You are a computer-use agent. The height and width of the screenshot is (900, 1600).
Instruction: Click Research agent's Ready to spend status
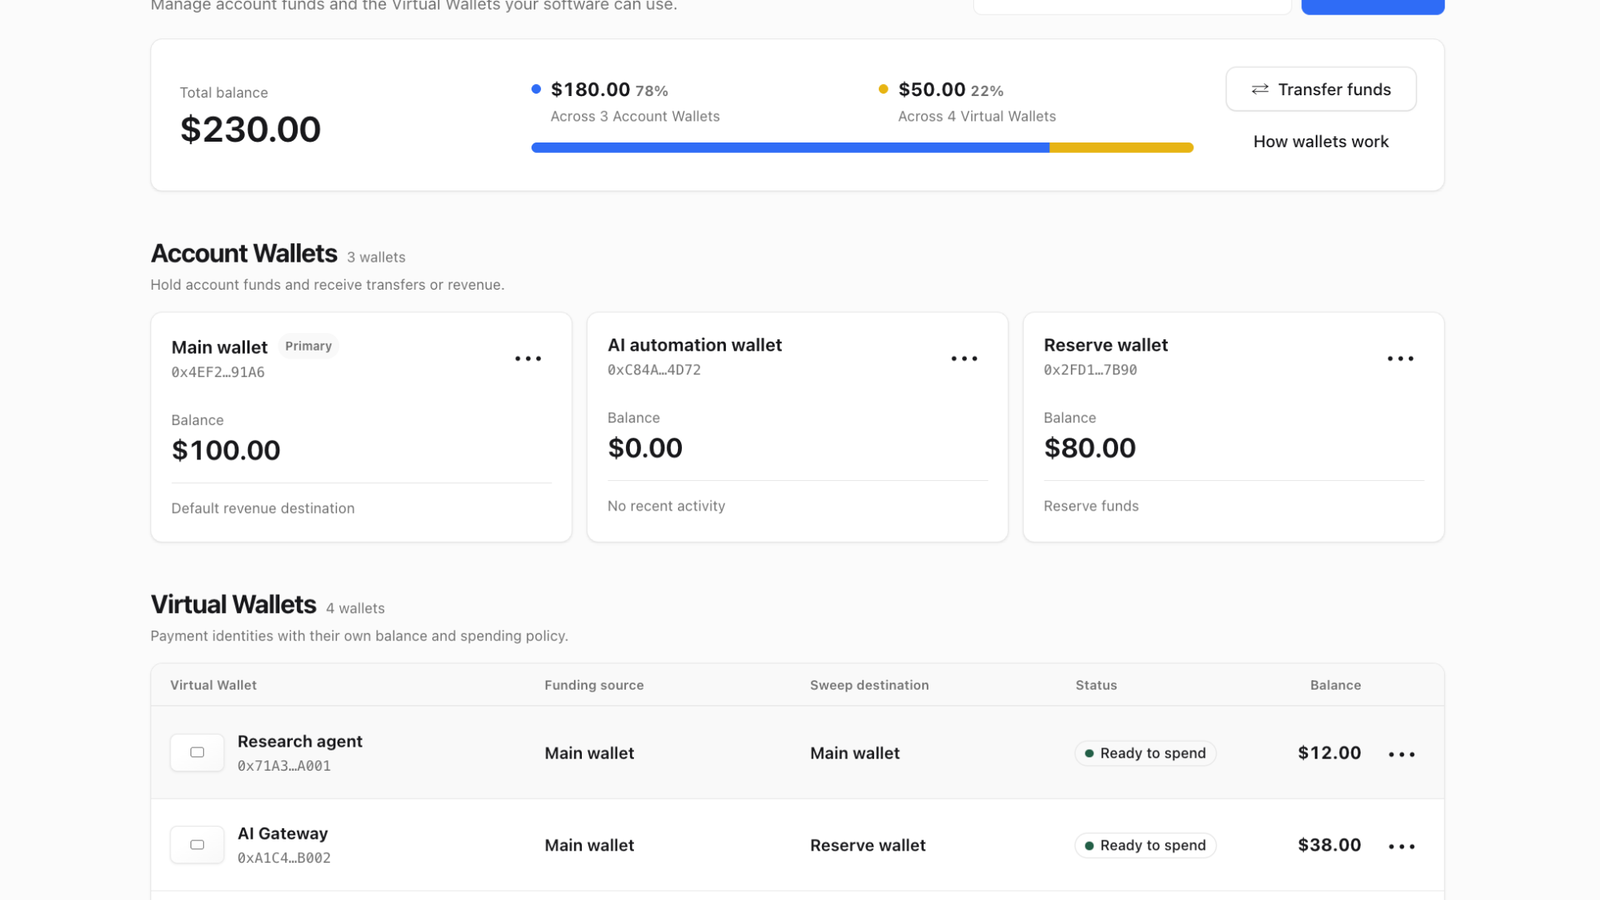point(1145,753)
